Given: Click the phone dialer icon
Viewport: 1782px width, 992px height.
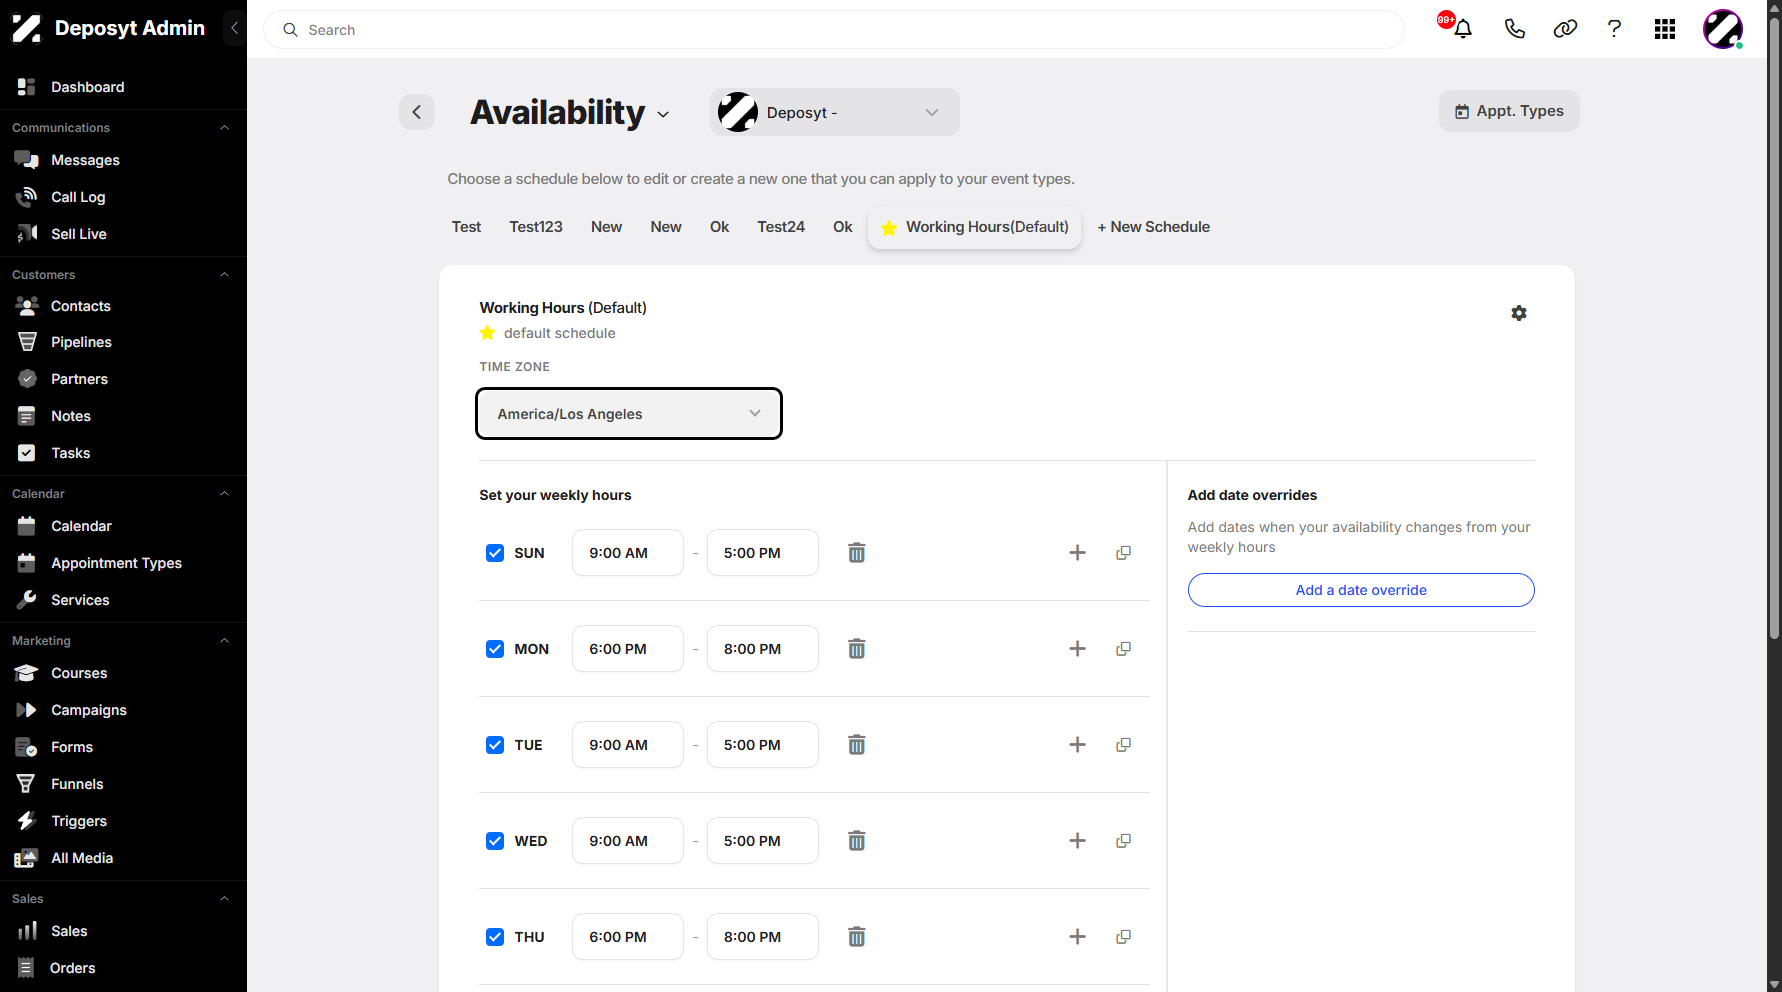Looking at the screenshot, I should click(1515, 29).
